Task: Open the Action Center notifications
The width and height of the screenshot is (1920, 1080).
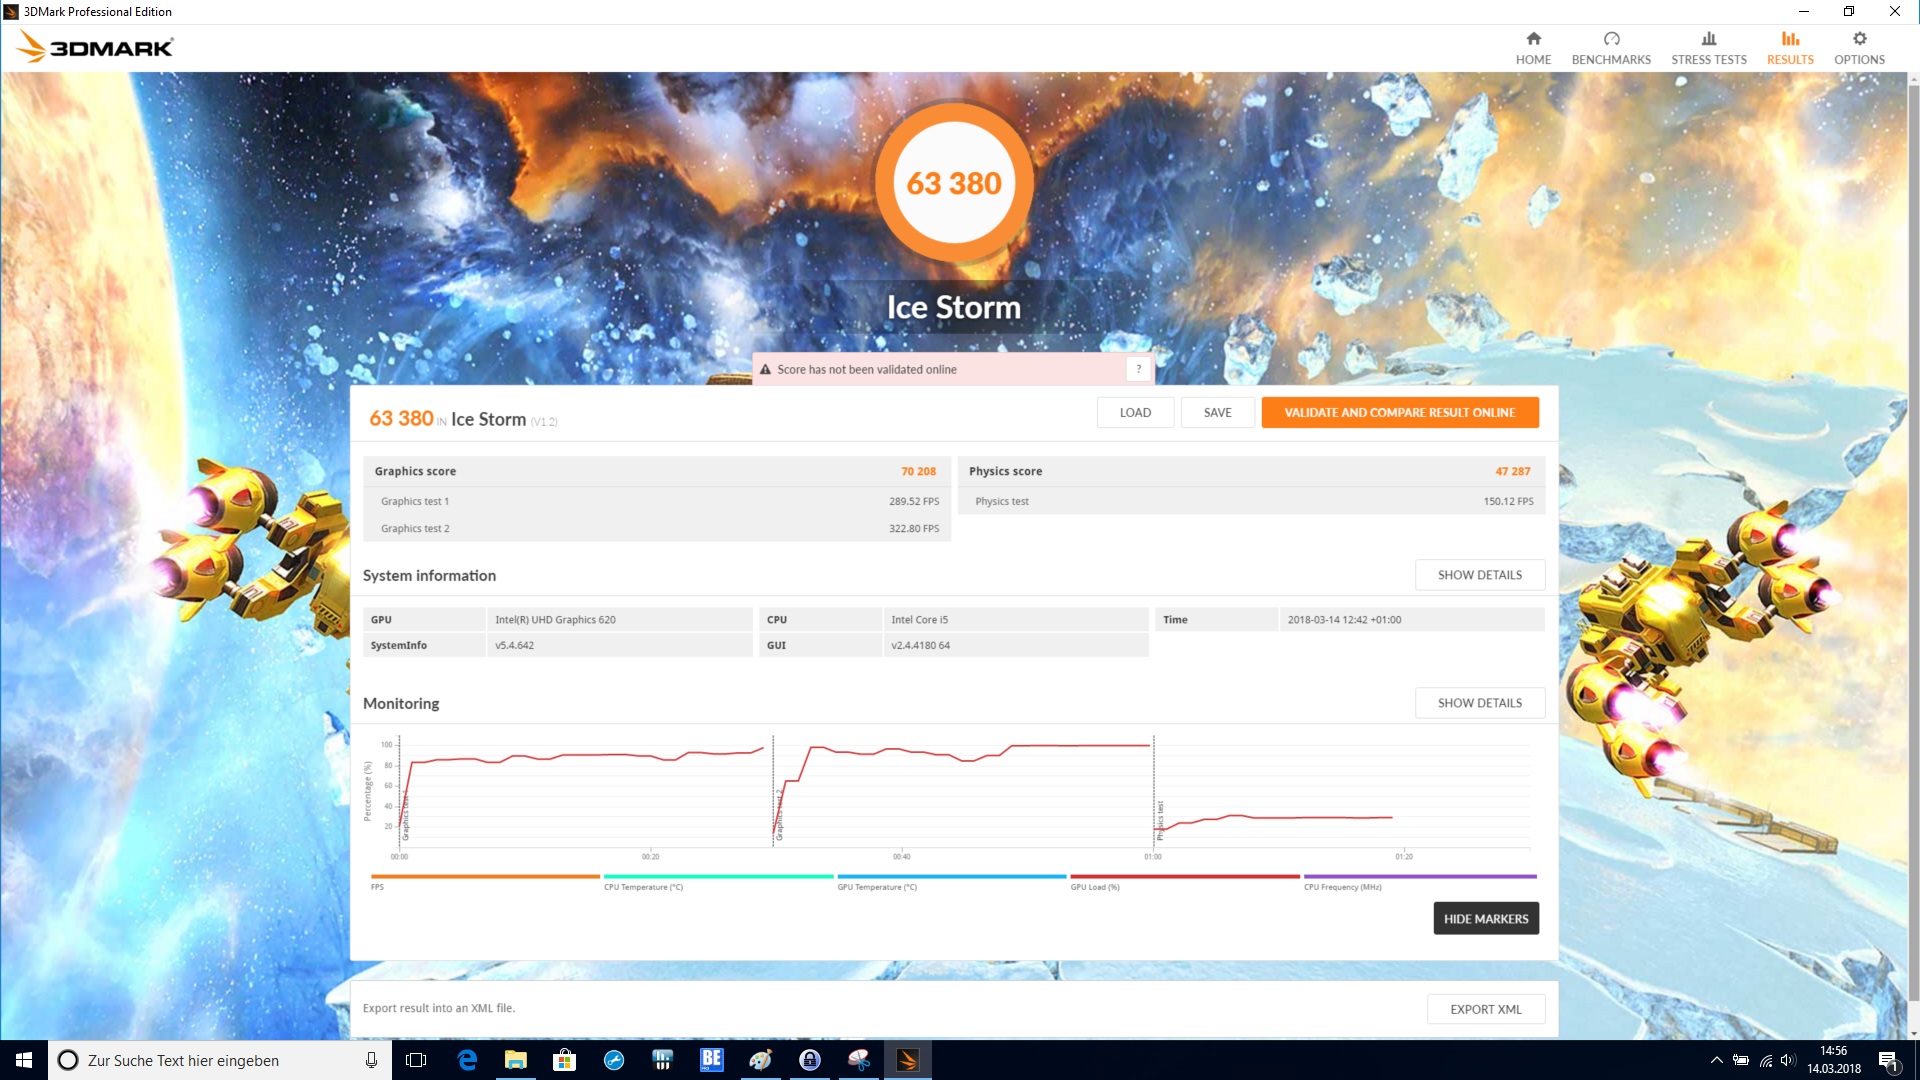Action: (x=1889, y=1060)
